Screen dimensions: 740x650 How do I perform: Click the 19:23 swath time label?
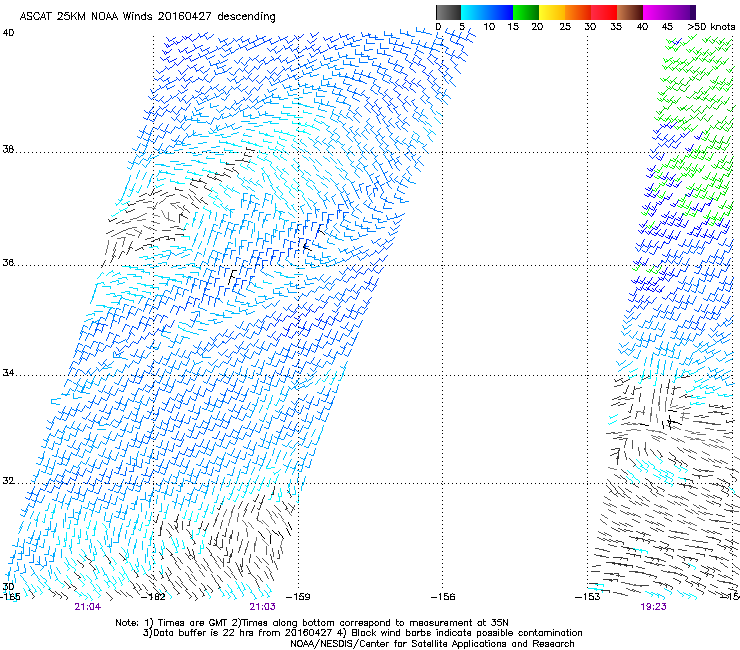(654, 607)
